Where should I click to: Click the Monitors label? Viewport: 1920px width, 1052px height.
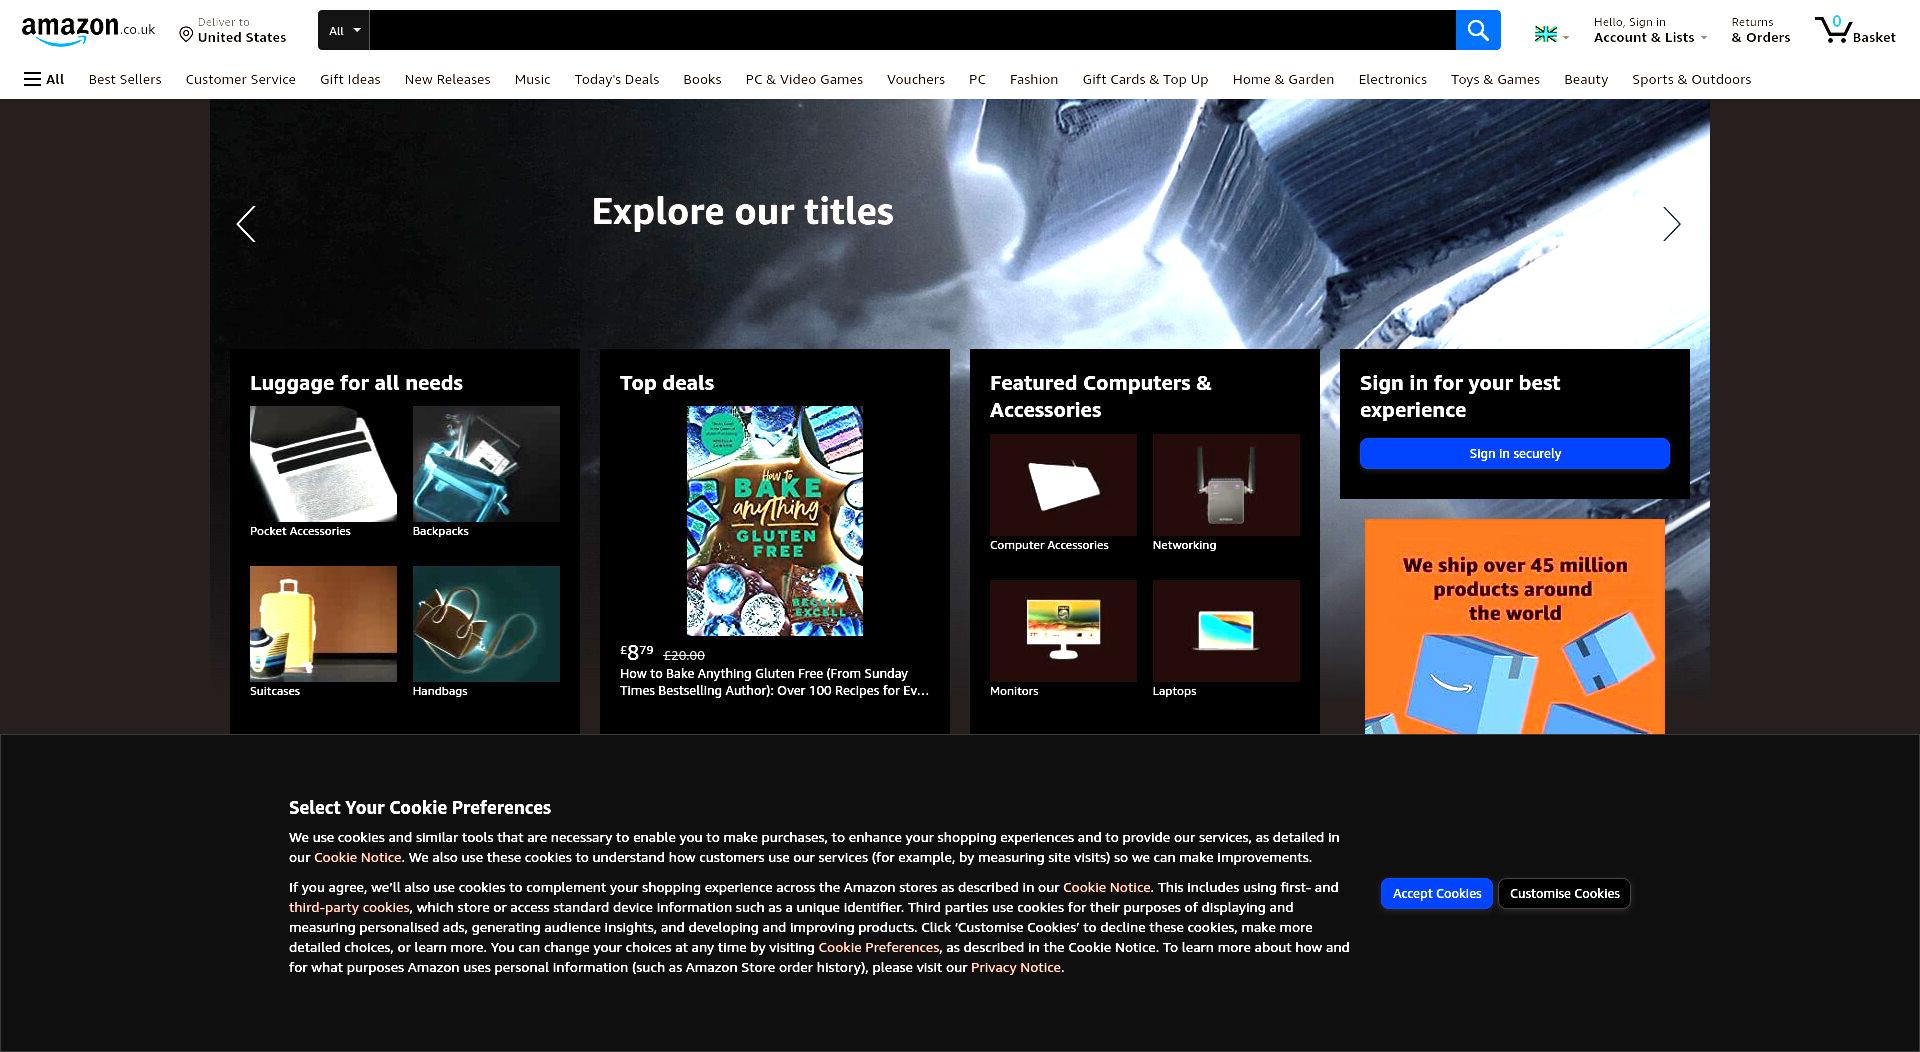click(1014, 691)
